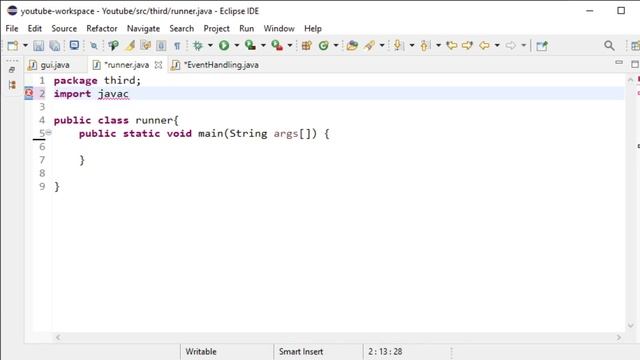Open the External Tools dropdown arrow
This screenshot has height=360, width=640.
click(290, 45)
